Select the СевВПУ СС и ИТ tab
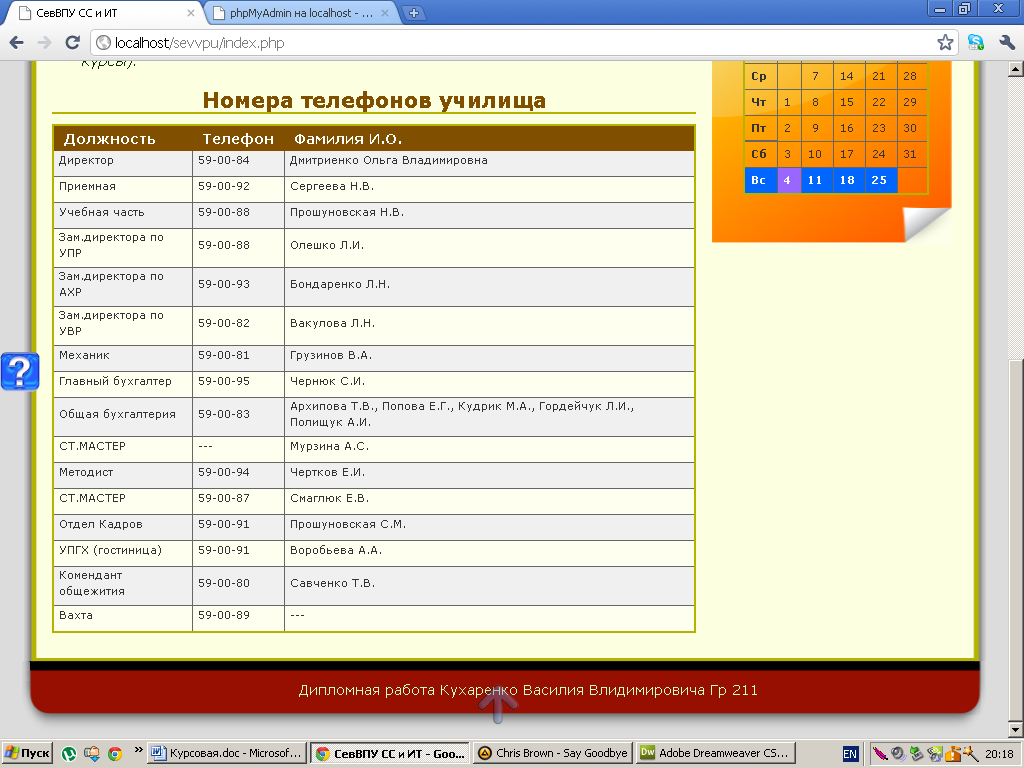This screenshot has width=1024, height=768. click(x=104, y=12)
